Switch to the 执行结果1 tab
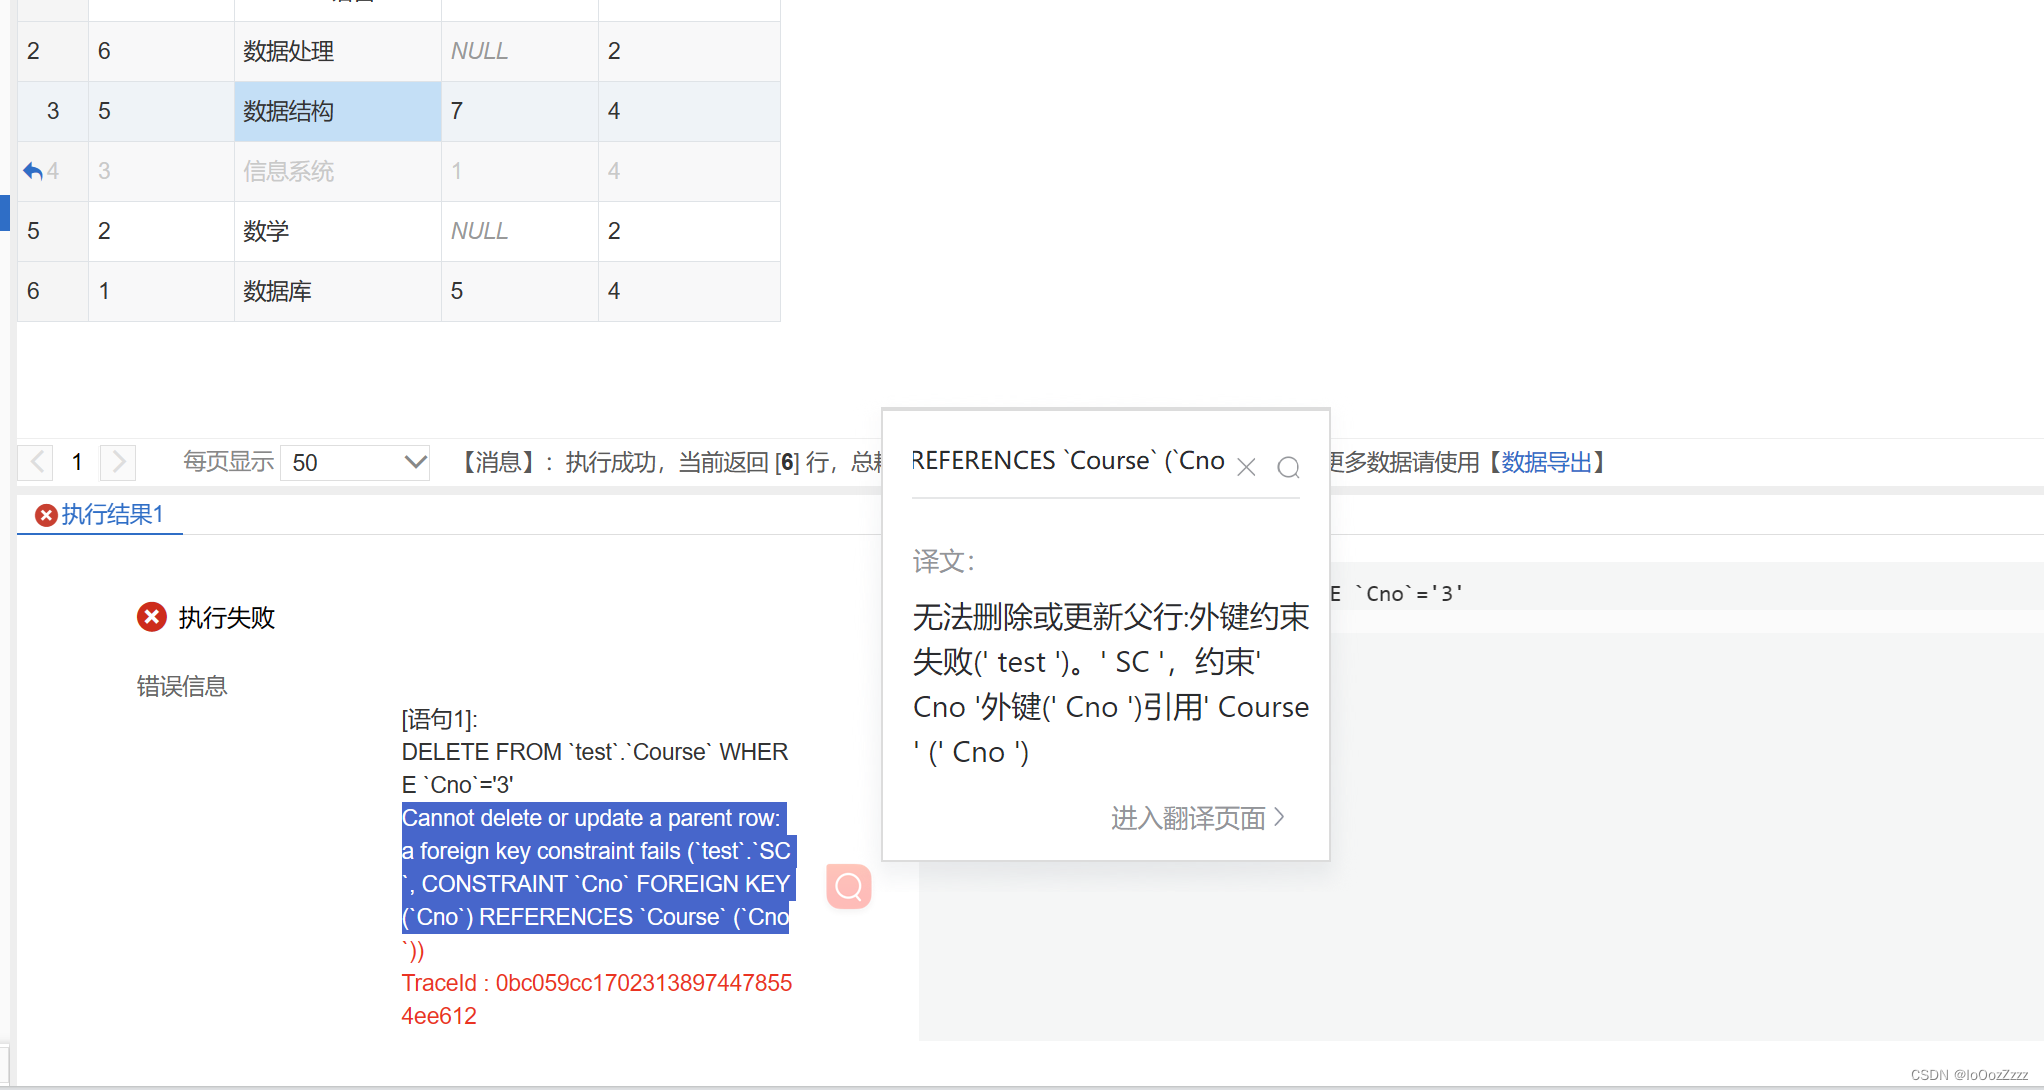The height and width of the screenshot is (1090, 2044). point(111,514)
